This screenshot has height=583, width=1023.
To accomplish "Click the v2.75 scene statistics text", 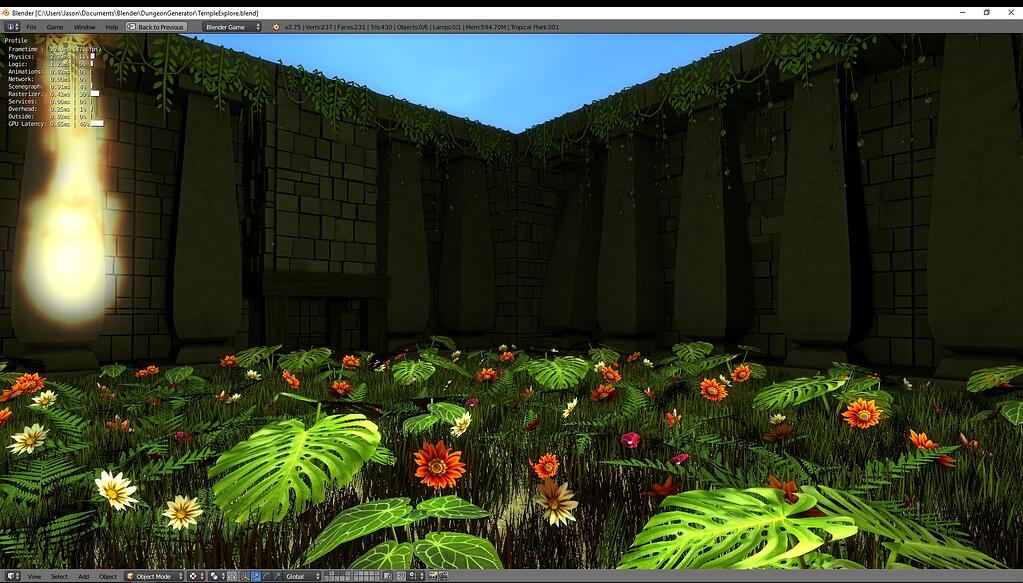I will pos(422,27).
